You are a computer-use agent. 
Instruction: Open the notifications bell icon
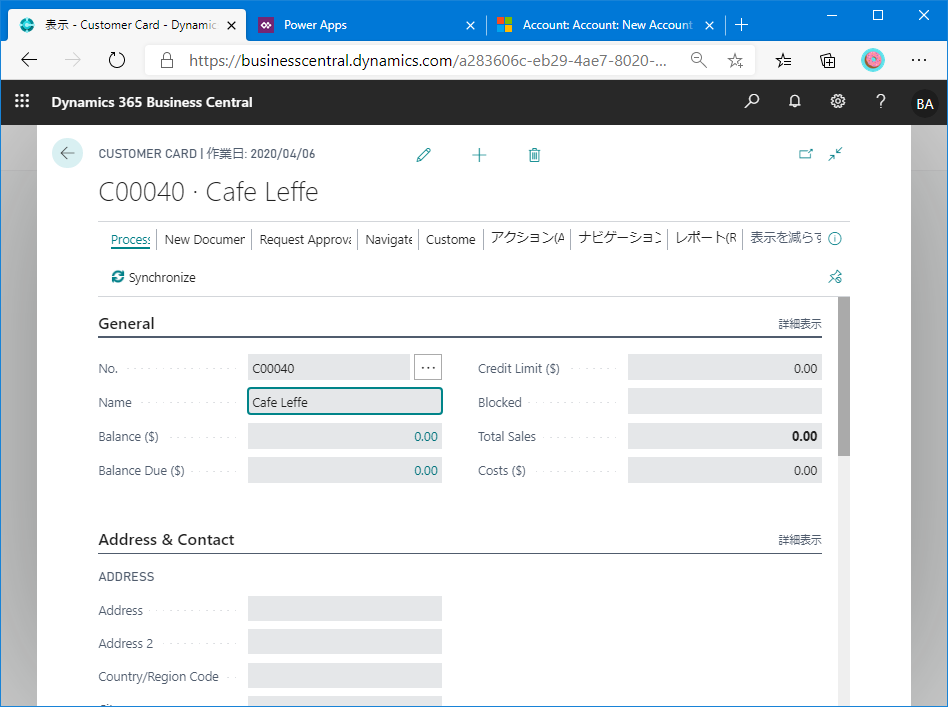794,101
